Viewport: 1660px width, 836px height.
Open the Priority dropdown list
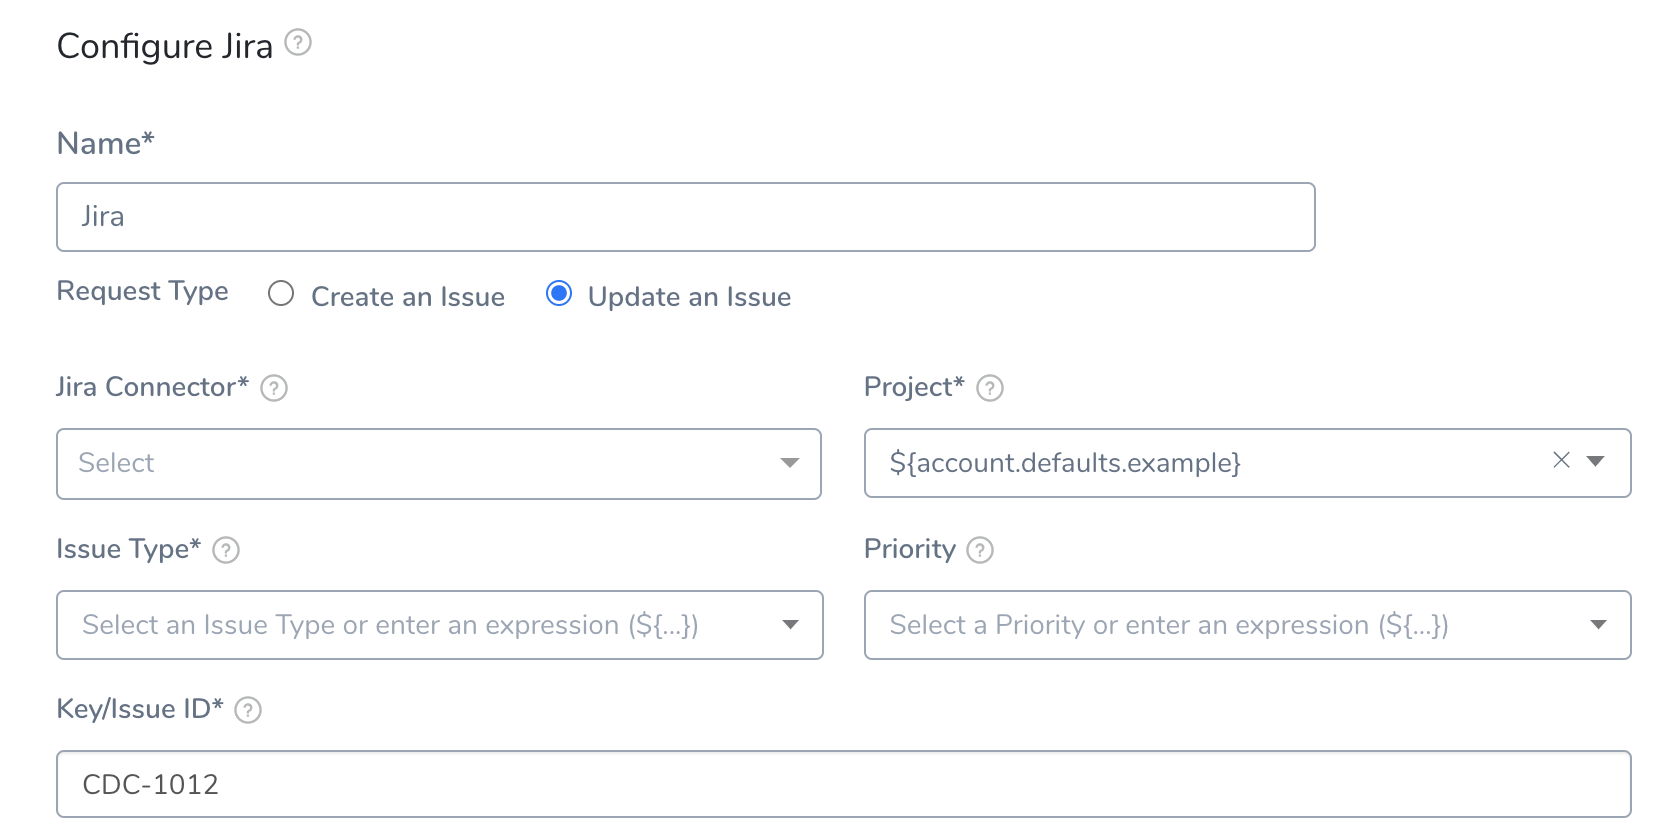pyautogui.click(x=1598, y=625)
